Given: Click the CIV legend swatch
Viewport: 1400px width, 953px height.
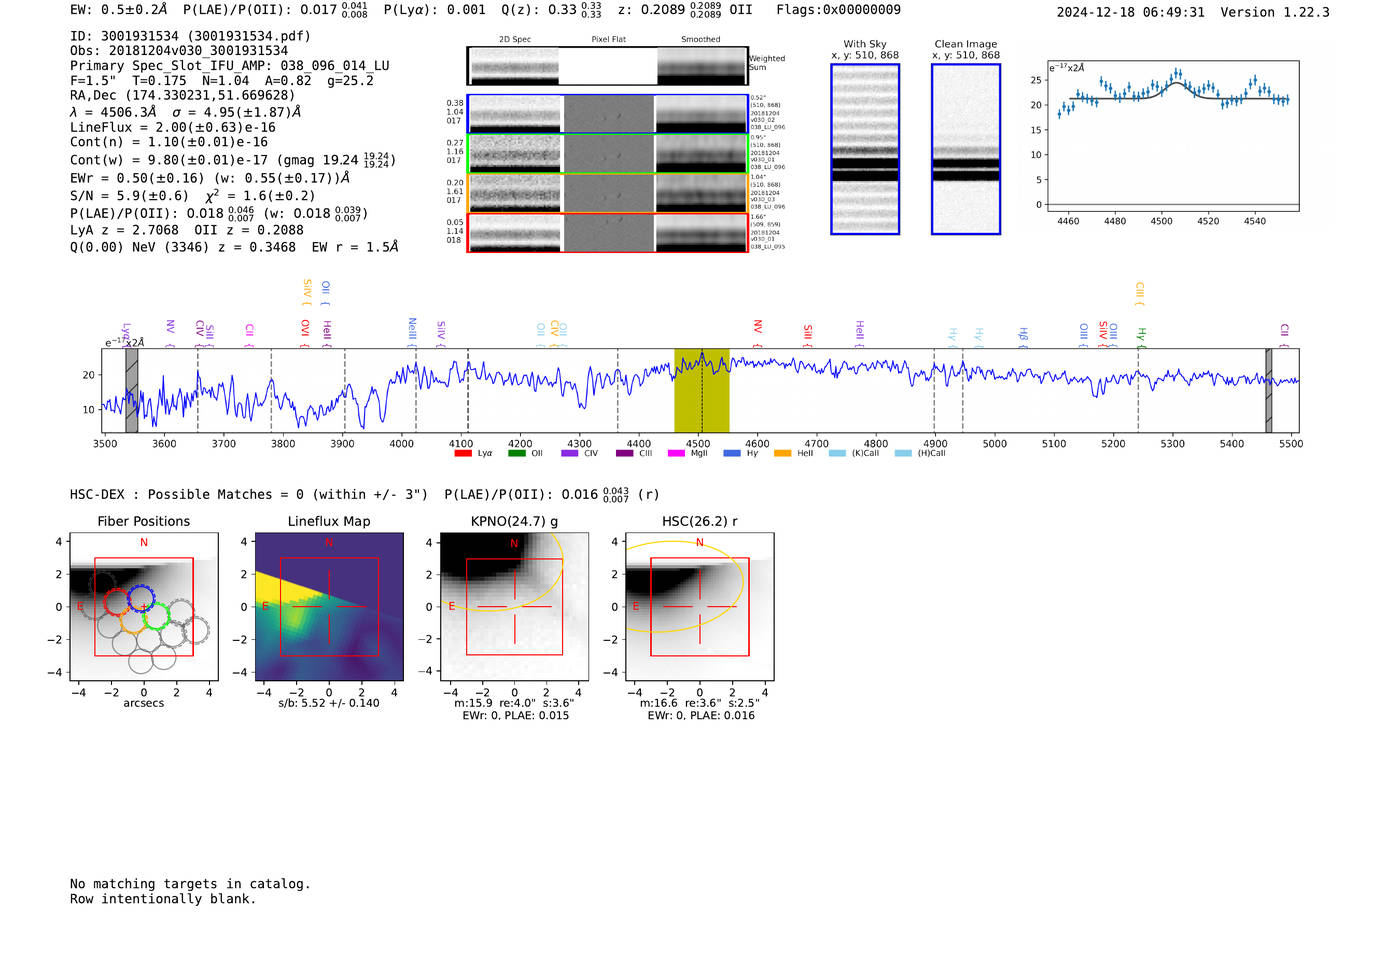Looking at the screenshot, I should click(570, 453).
